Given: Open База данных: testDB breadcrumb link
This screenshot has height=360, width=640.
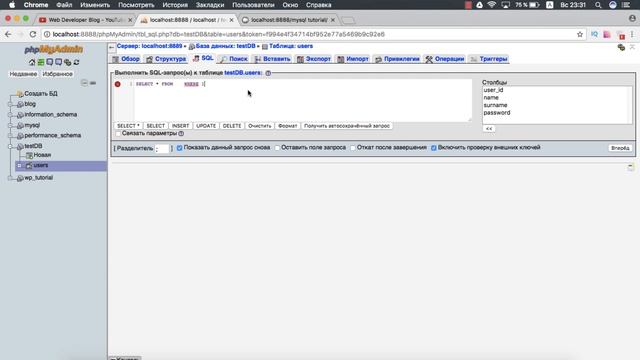Looking at the screenshot, I should 225,46.
